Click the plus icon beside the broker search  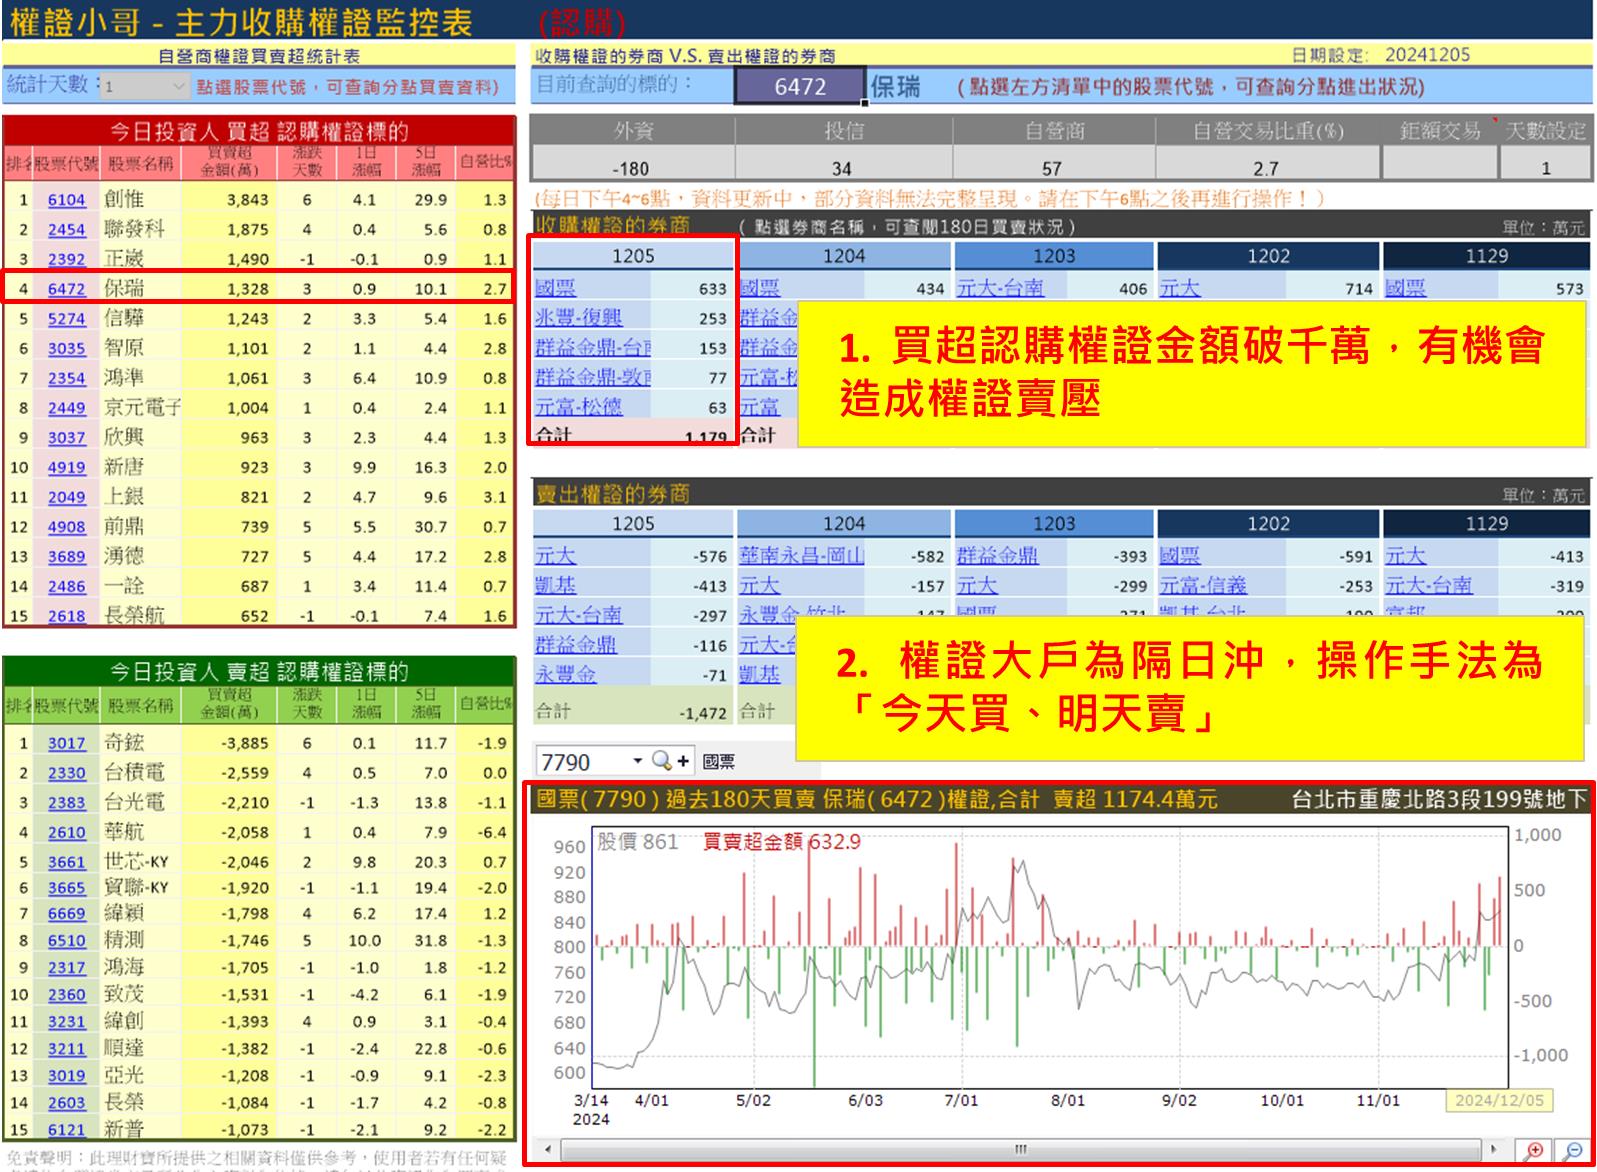(x=683, y=761)
